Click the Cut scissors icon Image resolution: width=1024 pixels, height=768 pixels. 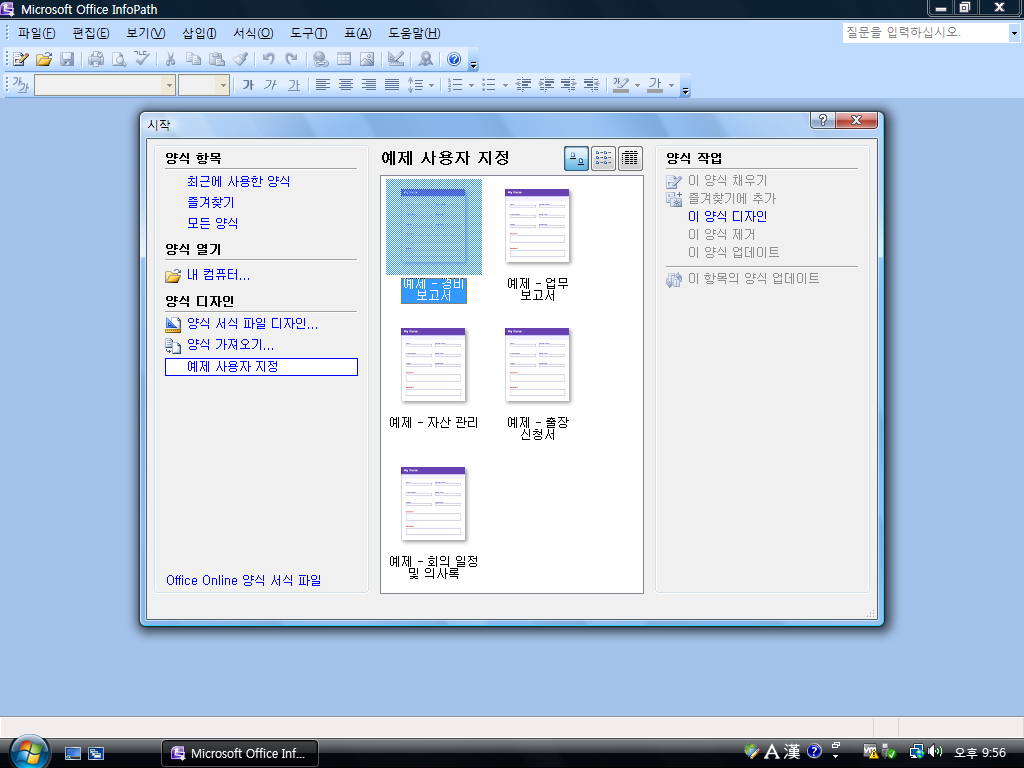click(170, 59)
